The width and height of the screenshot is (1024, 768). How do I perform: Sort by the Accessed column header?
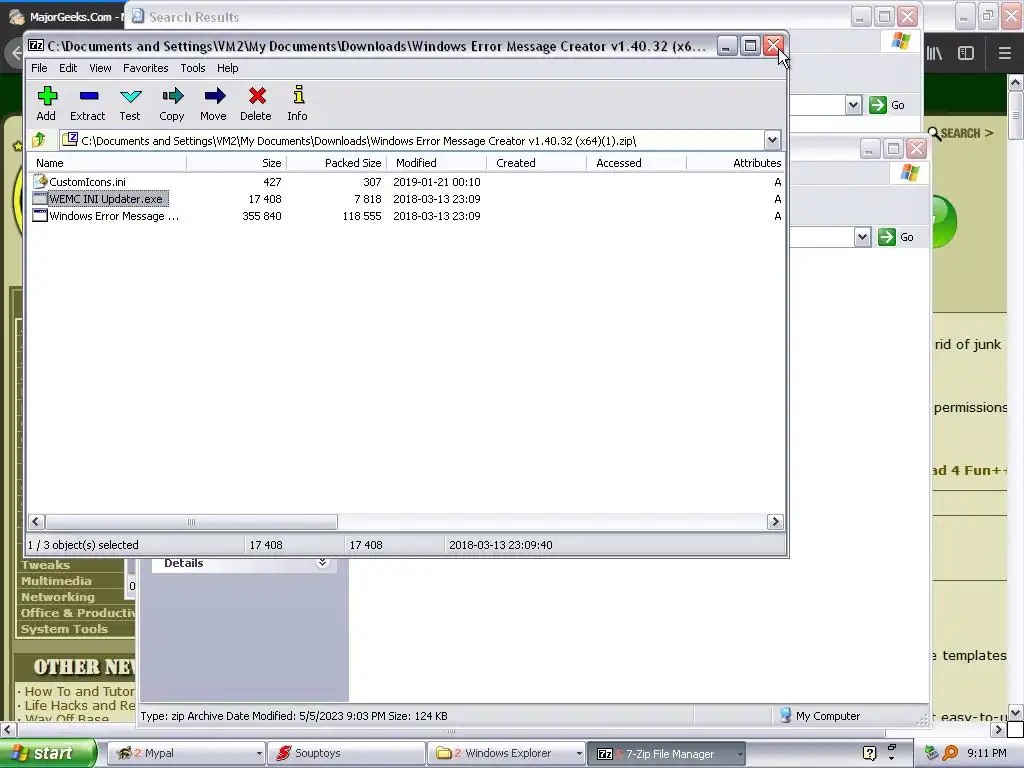coord(636,163)
